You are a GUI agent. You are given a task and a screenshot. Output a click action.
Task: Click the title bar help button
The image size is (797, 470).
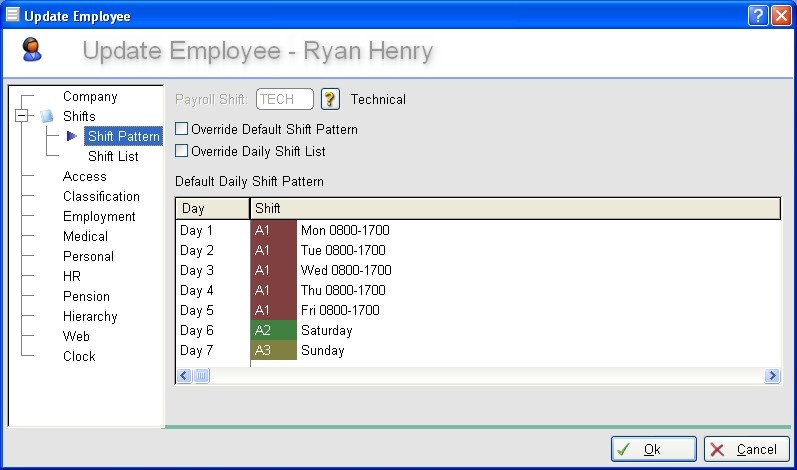click(758, 16)
